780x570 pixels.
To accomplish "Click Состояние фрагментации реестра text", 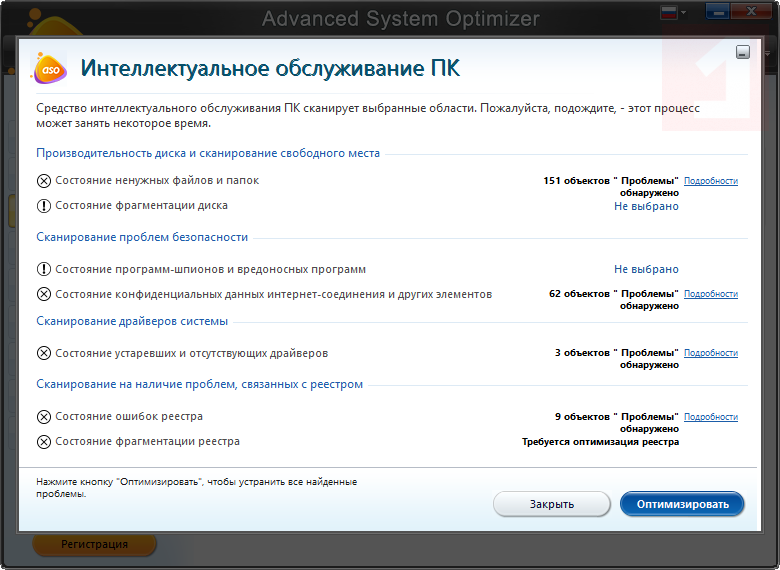I will pos(147,441).
